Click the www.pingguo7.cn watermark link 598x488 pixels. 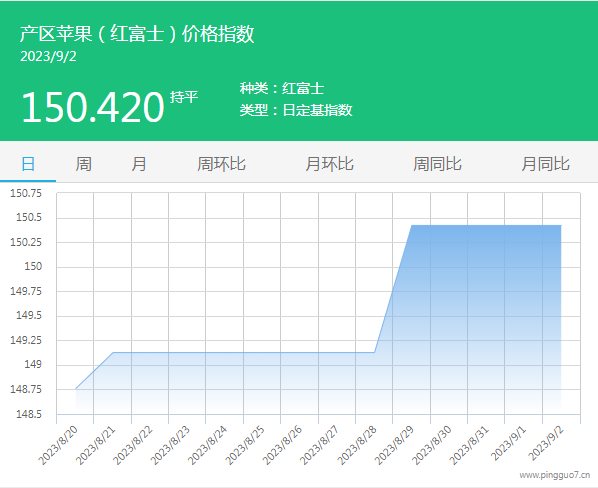click(555, 475)
